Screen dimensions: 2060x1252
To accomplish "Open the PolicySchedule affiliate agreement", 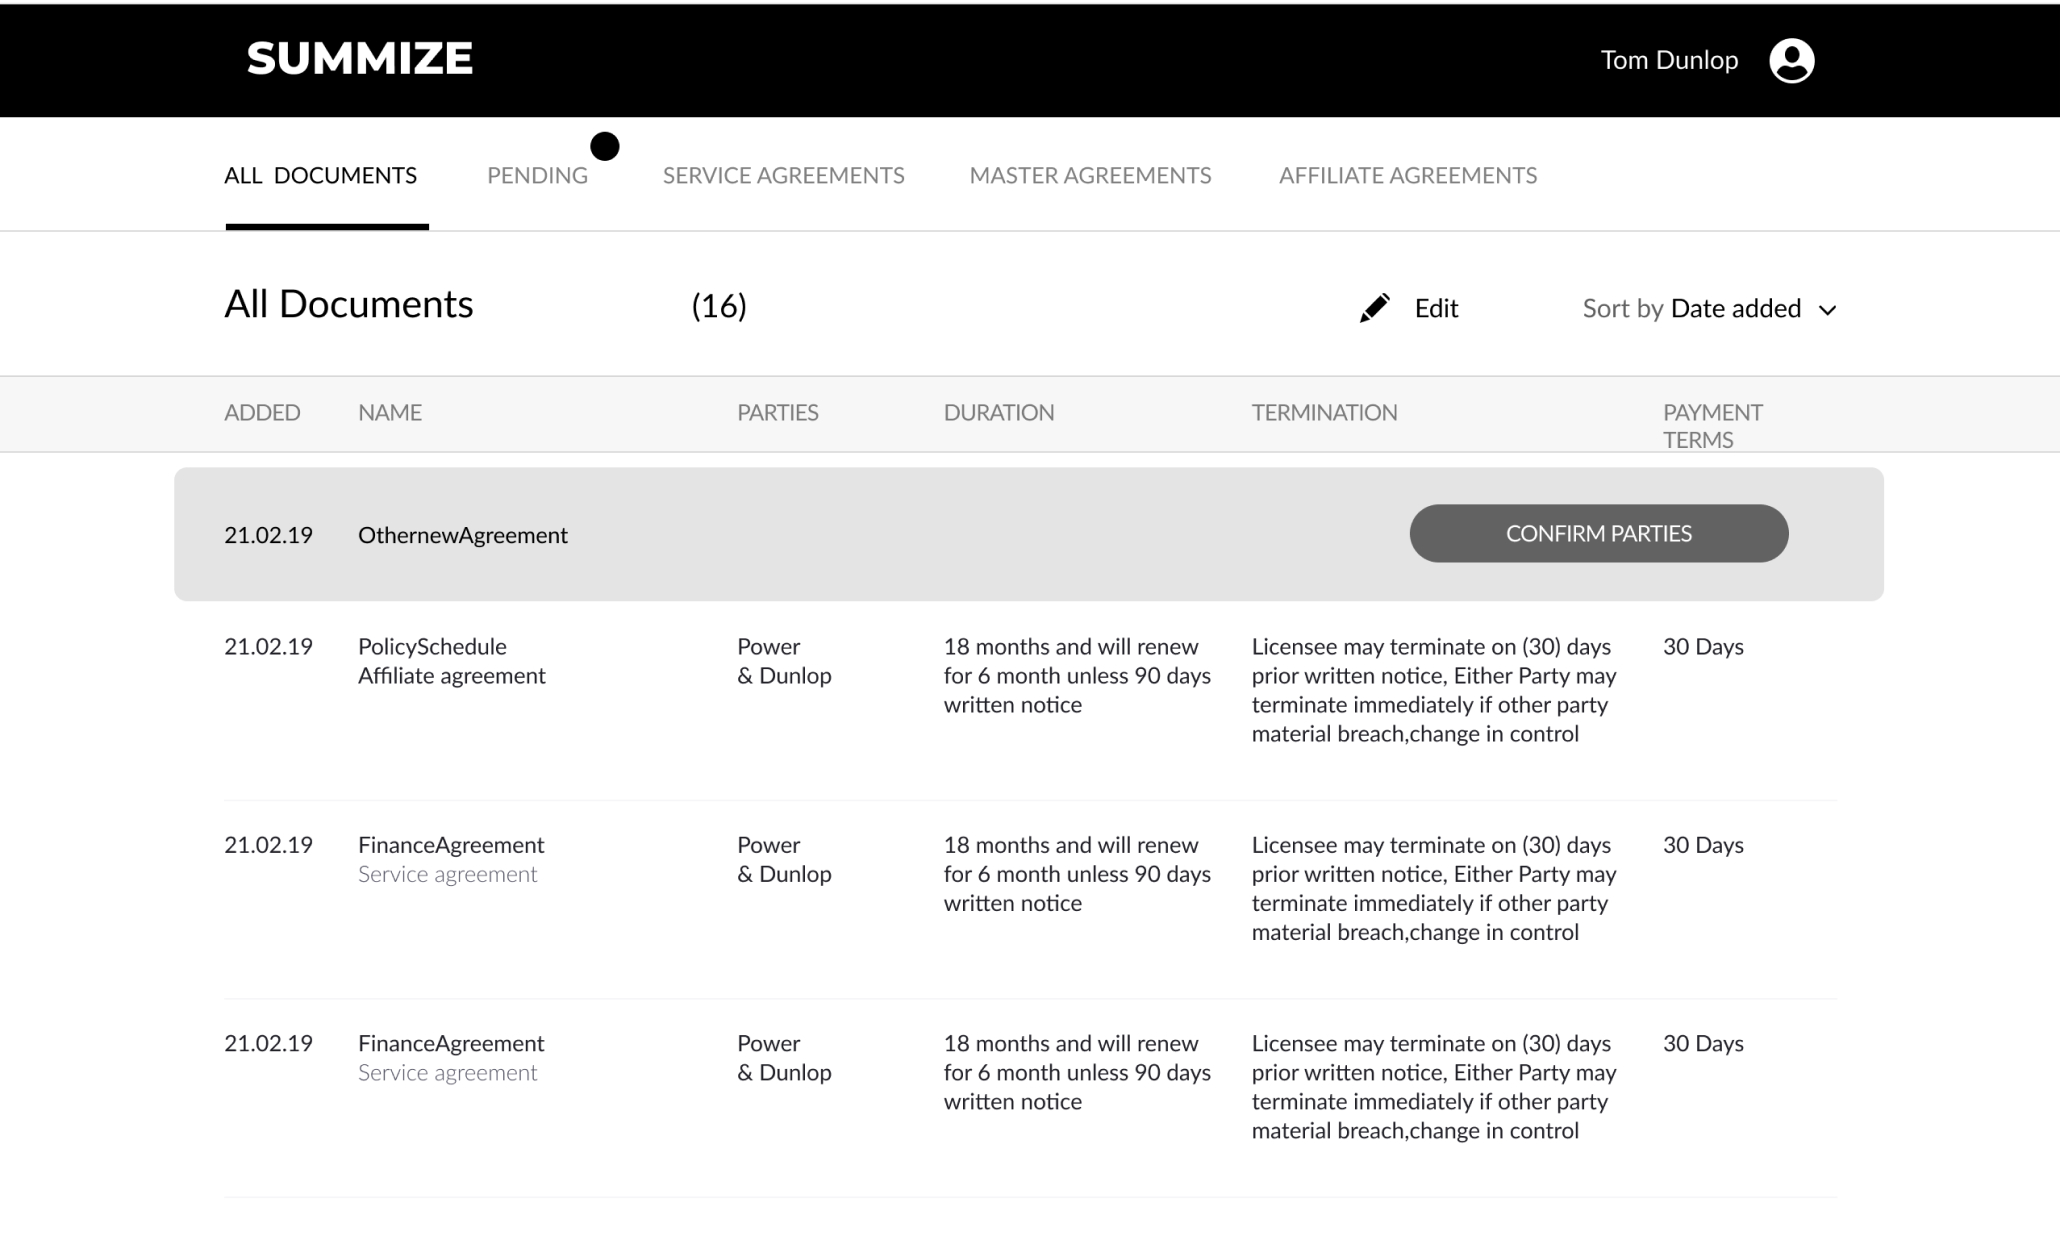I will [x=451, y=661].
